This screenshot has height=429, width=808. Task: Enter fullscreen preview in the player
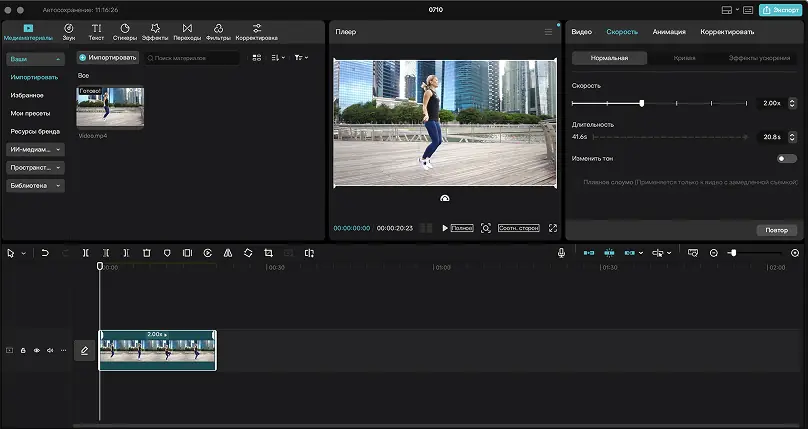tap(553, 228)
